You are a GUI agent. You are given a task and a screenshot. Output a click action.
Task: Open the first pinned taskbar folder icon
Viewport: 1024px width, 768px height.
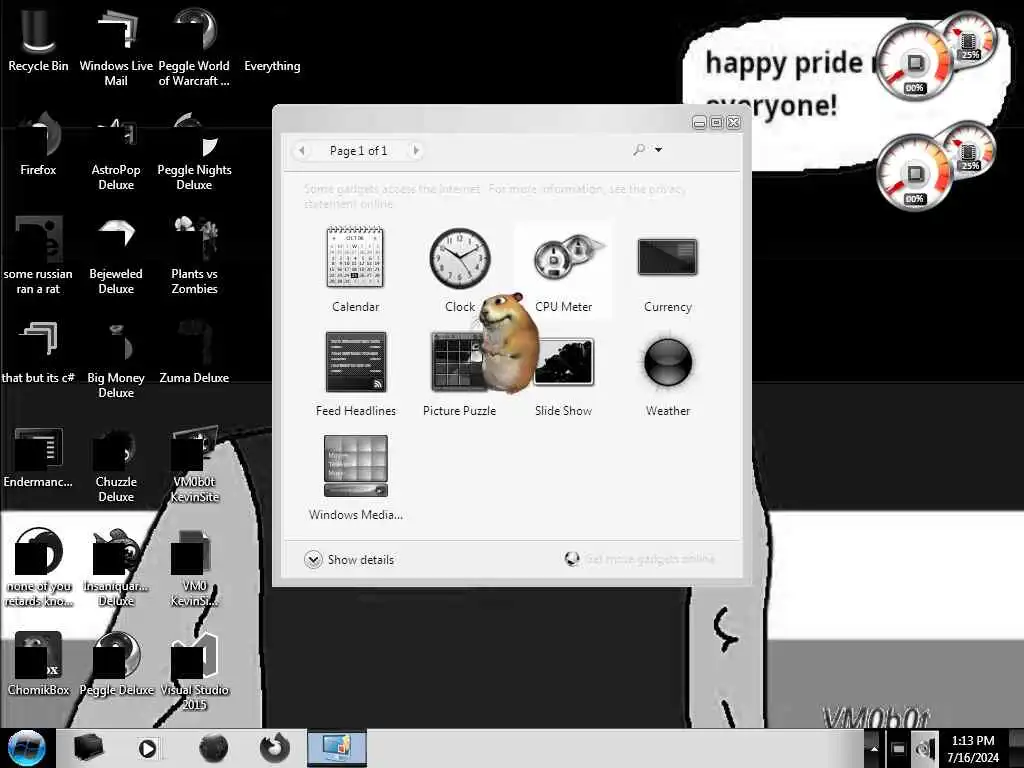click(x=88, y=748)
